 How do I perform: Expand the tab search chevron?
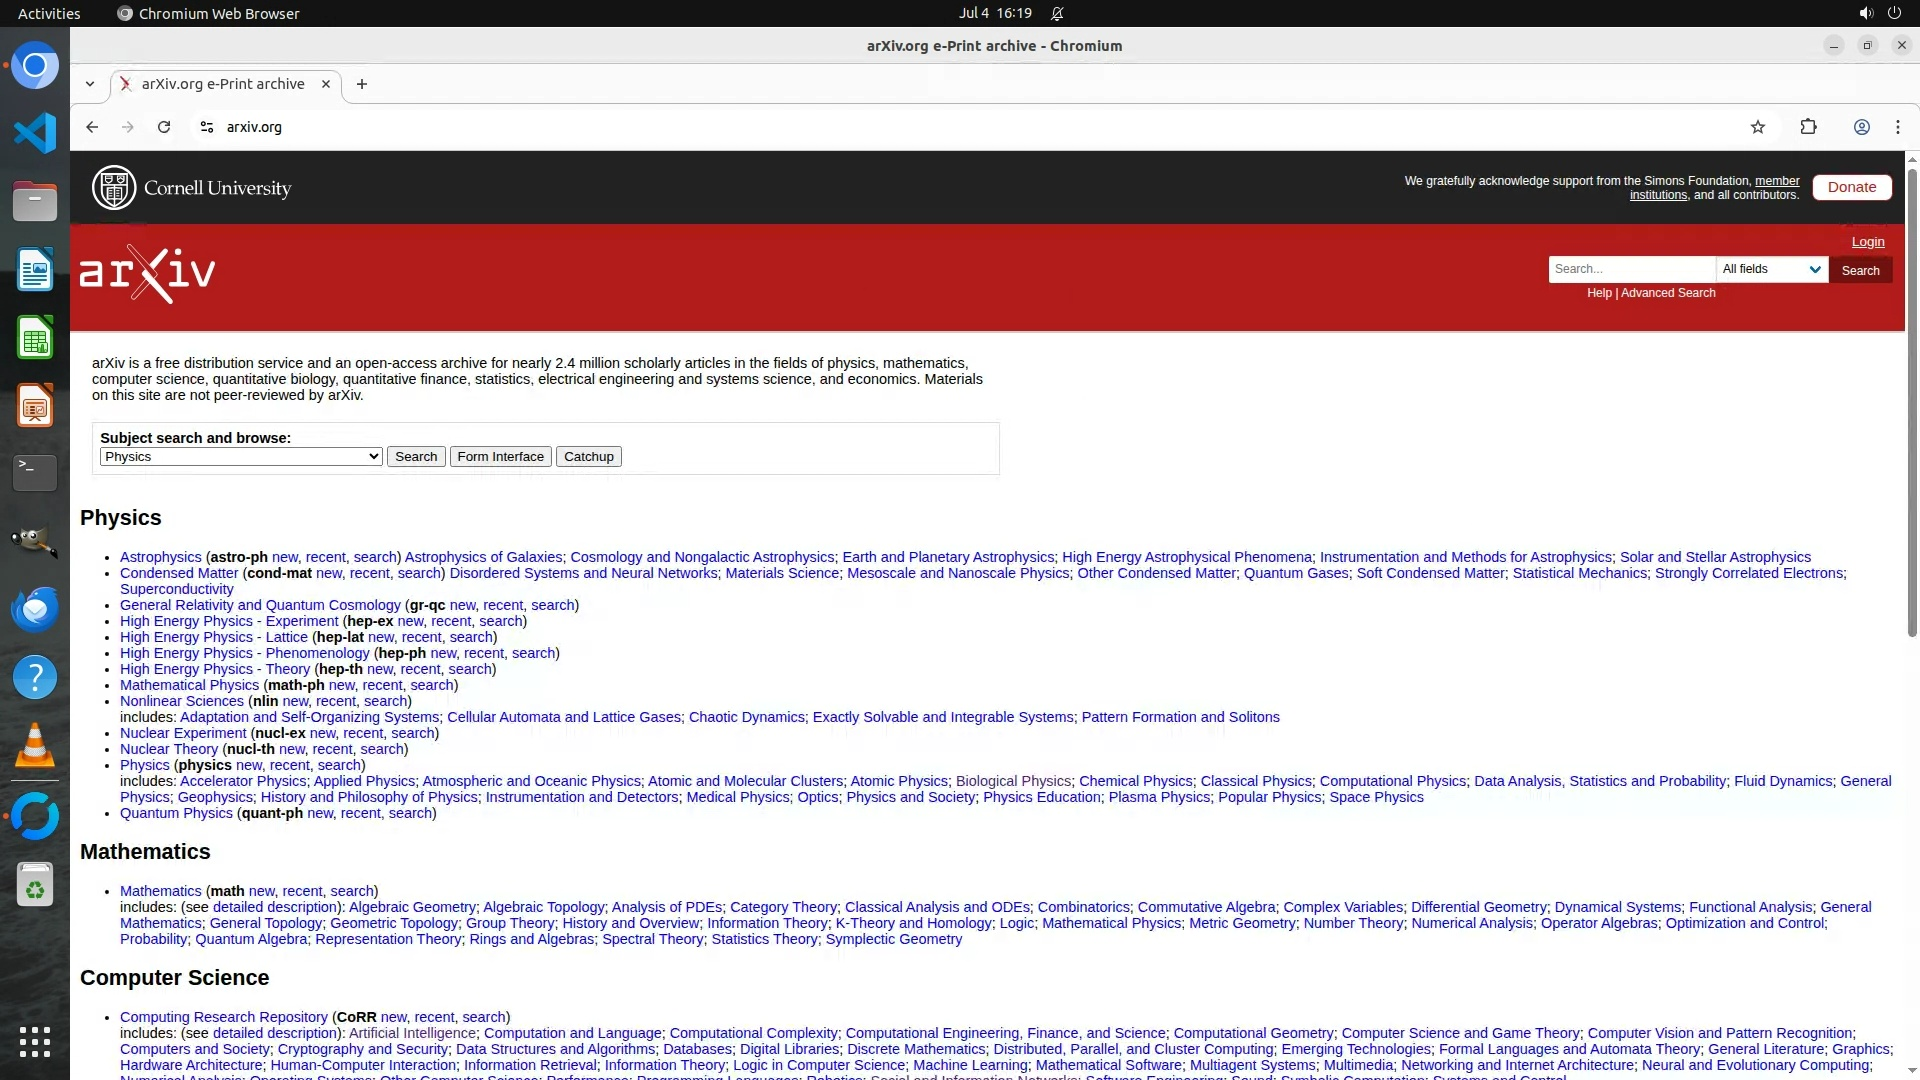[90, 84]
